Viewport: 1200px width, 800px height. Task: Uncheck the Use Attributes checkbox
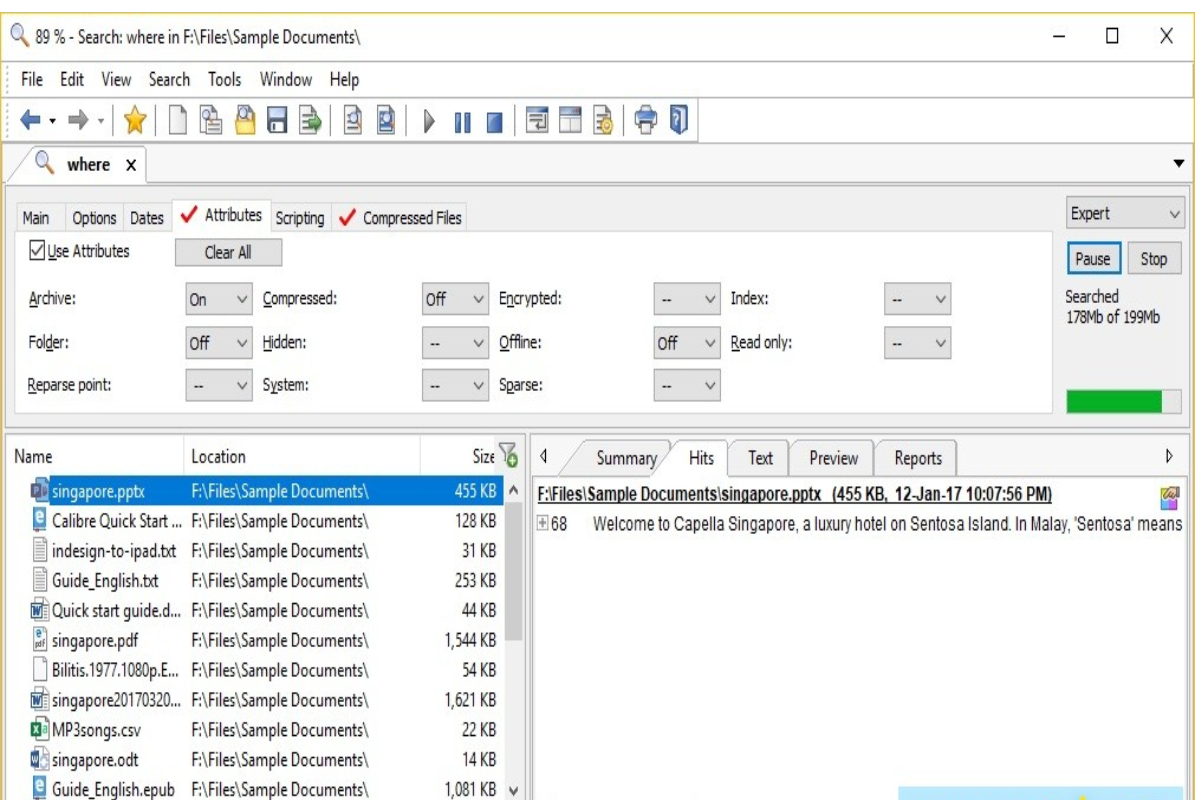37,251
